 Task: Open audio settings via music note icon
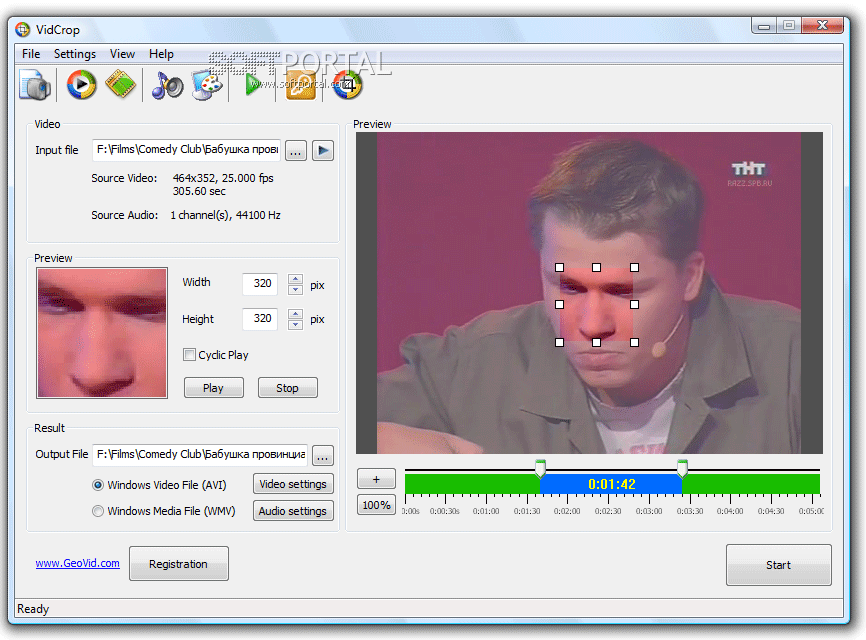pos(167,86)
